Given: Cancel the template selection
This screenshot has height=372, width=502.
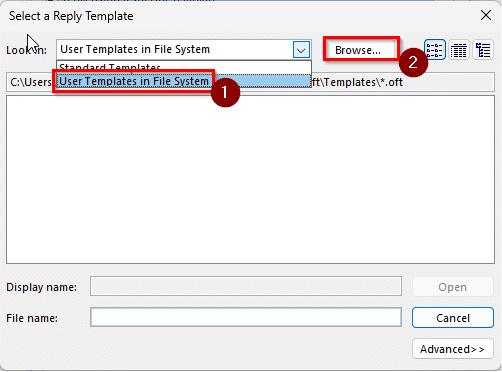Looking at the screenshot, I should click(x=453, y=318).
